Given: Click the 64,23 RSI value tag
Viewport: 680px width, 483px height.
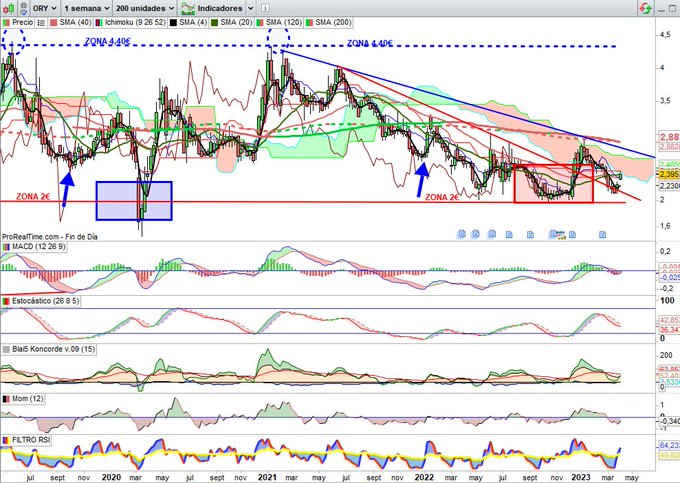Looking at the screenshot, I should 670,445.
